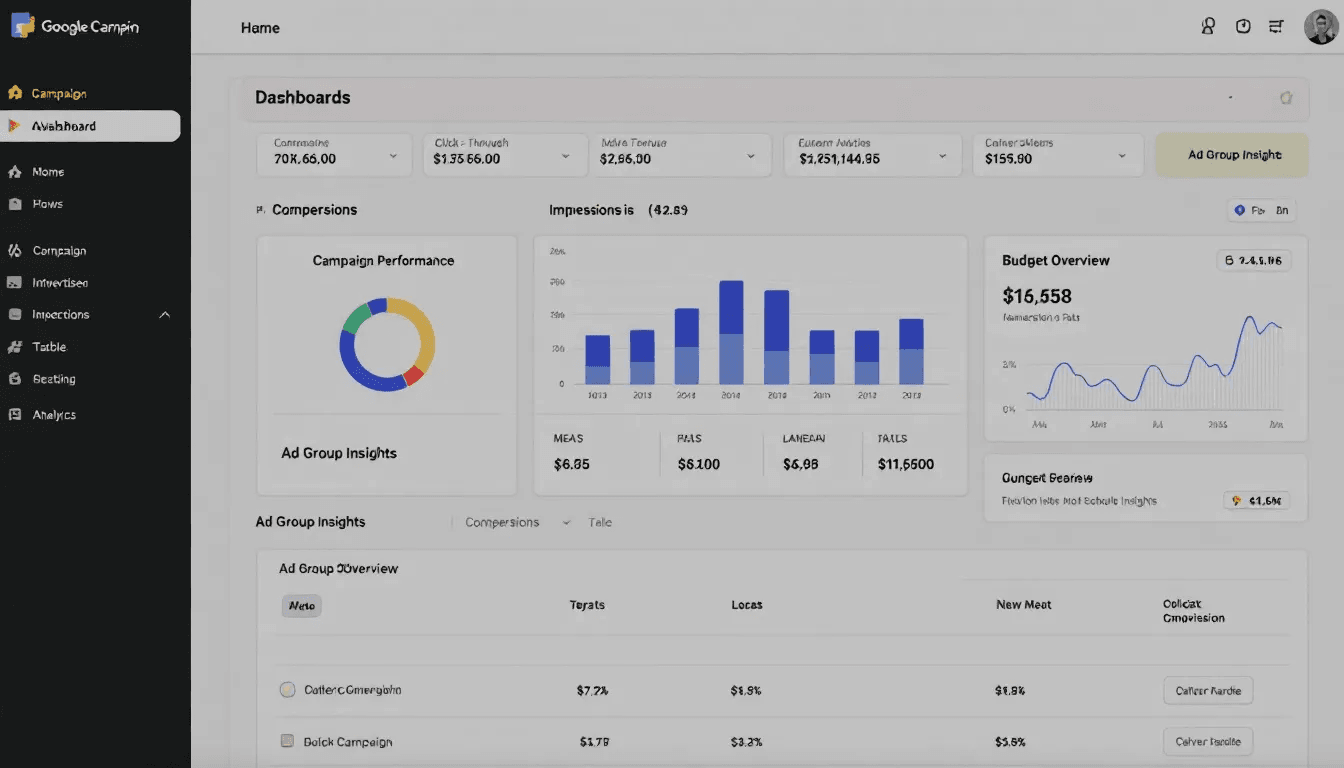Collapse the Inpections sidebar section
Screen dimensions: 1344x768
pos(165,315)
